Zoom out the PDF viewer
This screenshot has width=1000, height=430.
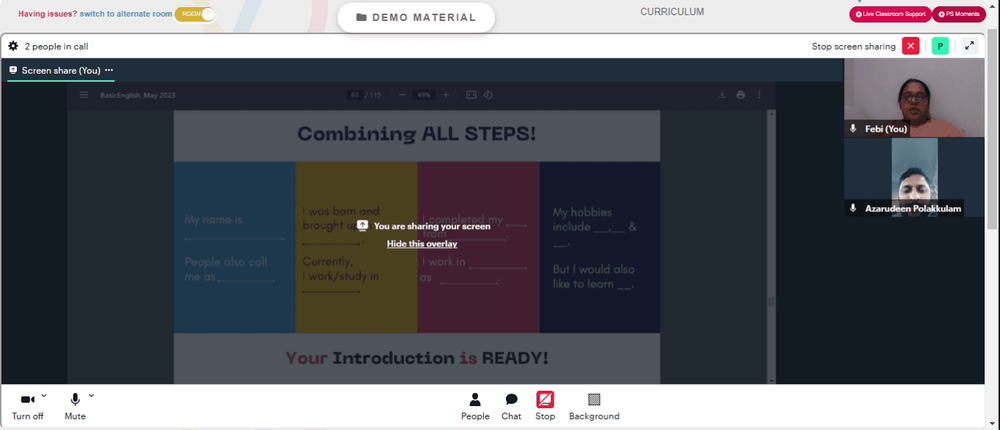[402, 95]
